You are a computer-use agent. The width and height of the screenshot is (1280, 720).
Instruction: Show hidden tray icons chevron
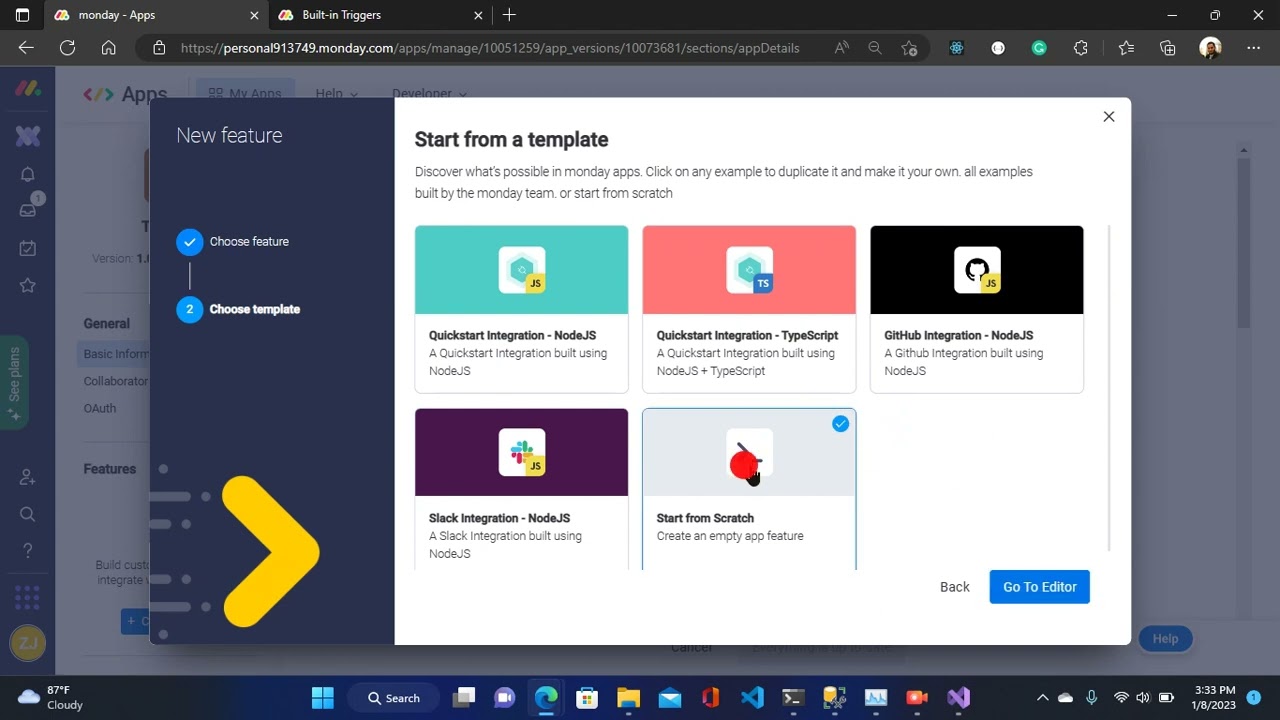(x=1042, y=698)
